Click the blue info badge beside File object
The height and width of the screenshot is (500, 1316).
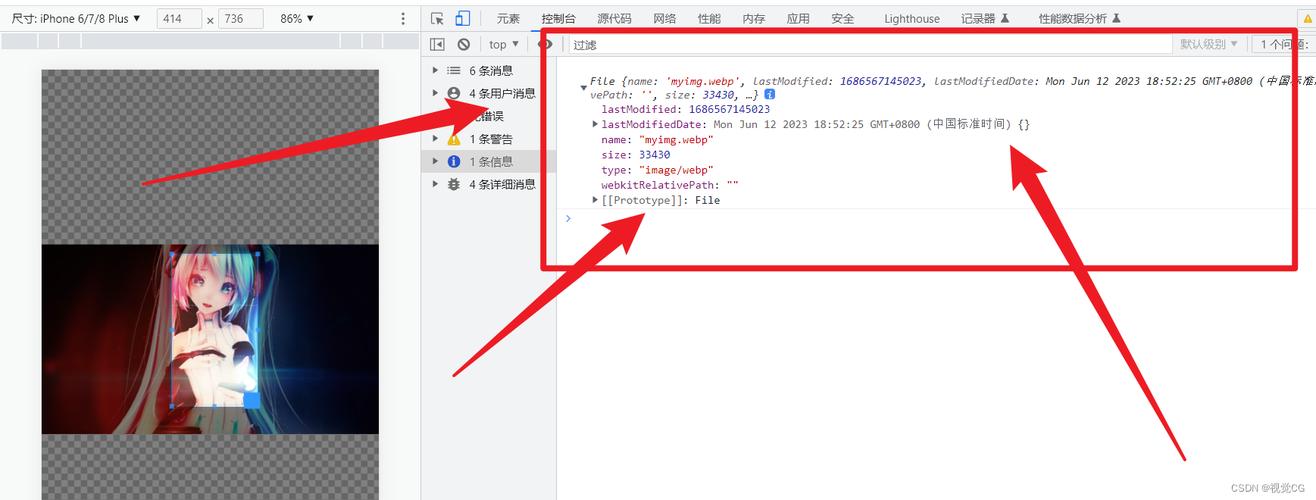coord(770,94)
